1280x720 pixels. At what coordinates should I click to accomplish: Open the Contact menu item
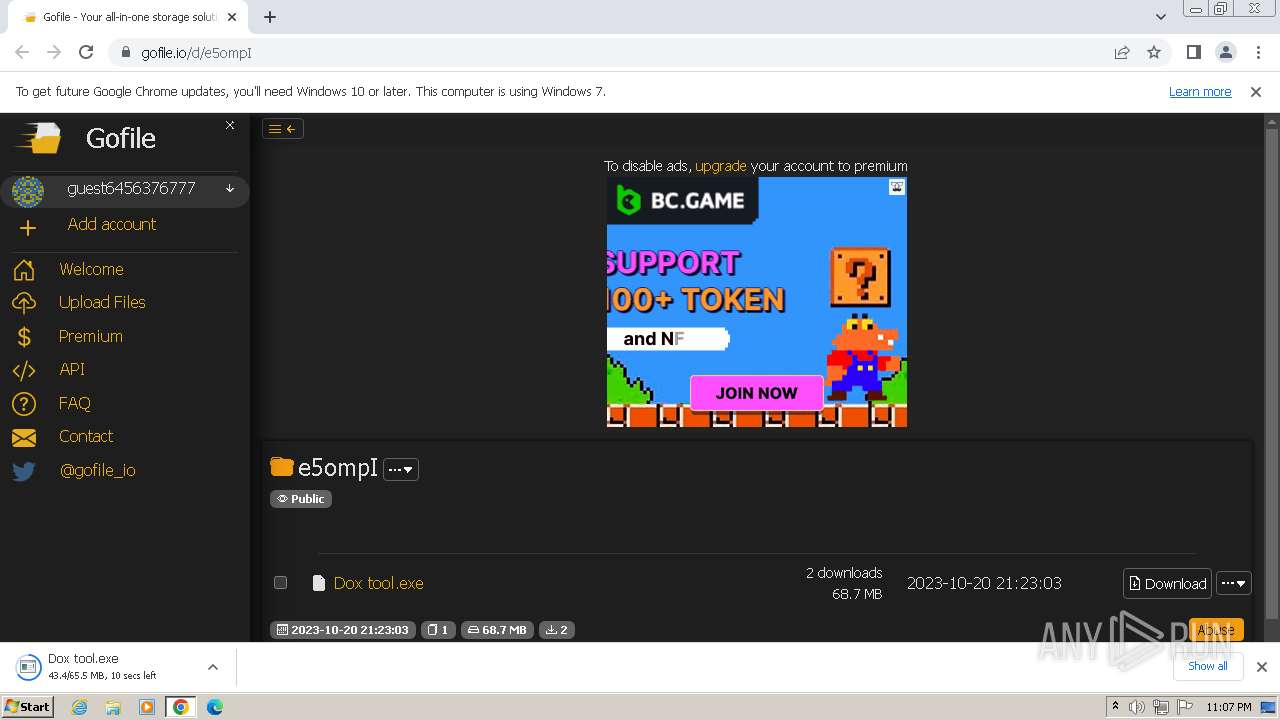86,436
